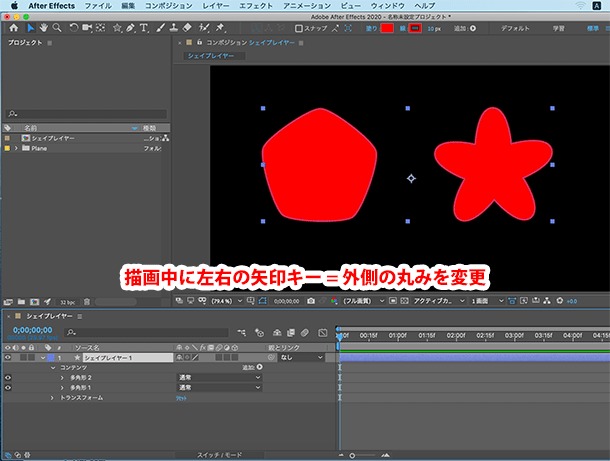Expand the 多角形 1 group

click(x=62, y=388)
